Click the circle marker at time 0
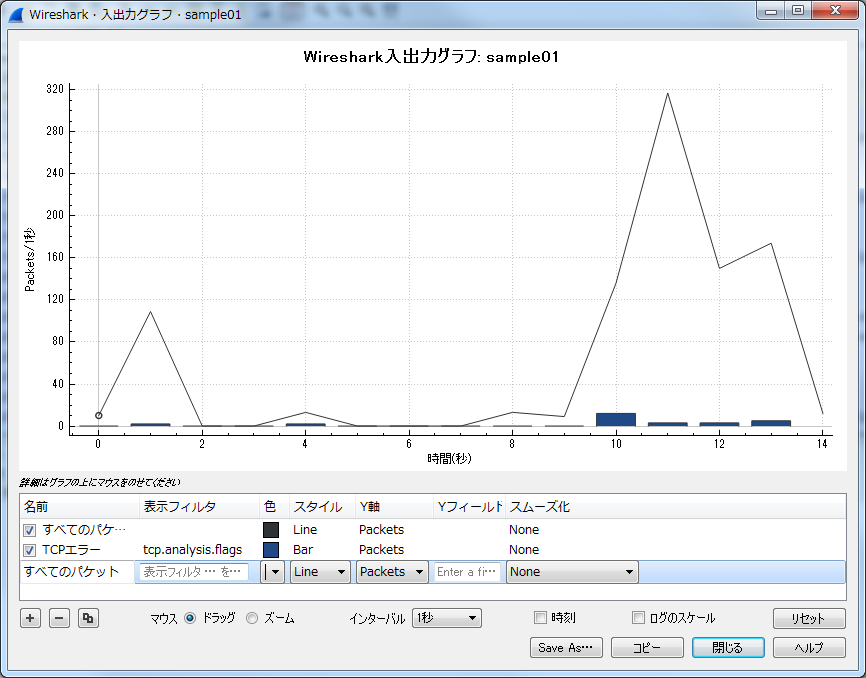Image resolution: width=866 pixels, height=678 pixels. click(98, 415)
